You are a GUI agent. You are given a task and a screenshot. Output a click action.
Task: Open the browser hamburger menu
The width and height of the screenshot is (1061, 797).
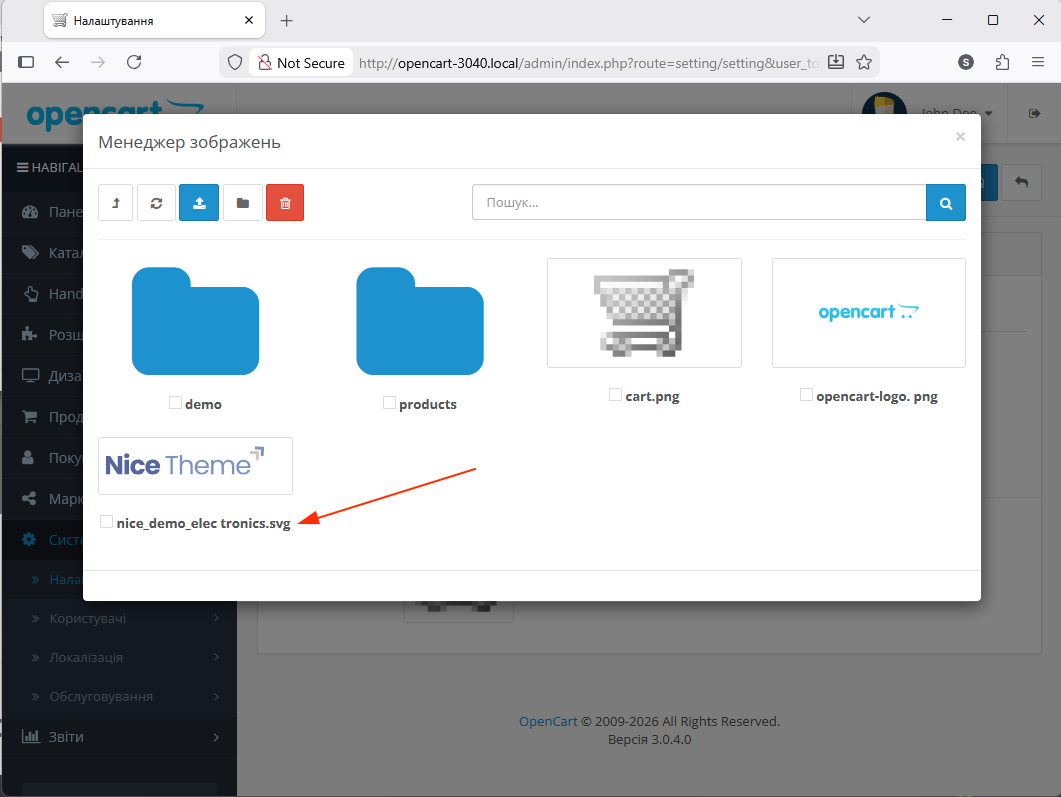pyautogui.click(x=1038, y=62)
